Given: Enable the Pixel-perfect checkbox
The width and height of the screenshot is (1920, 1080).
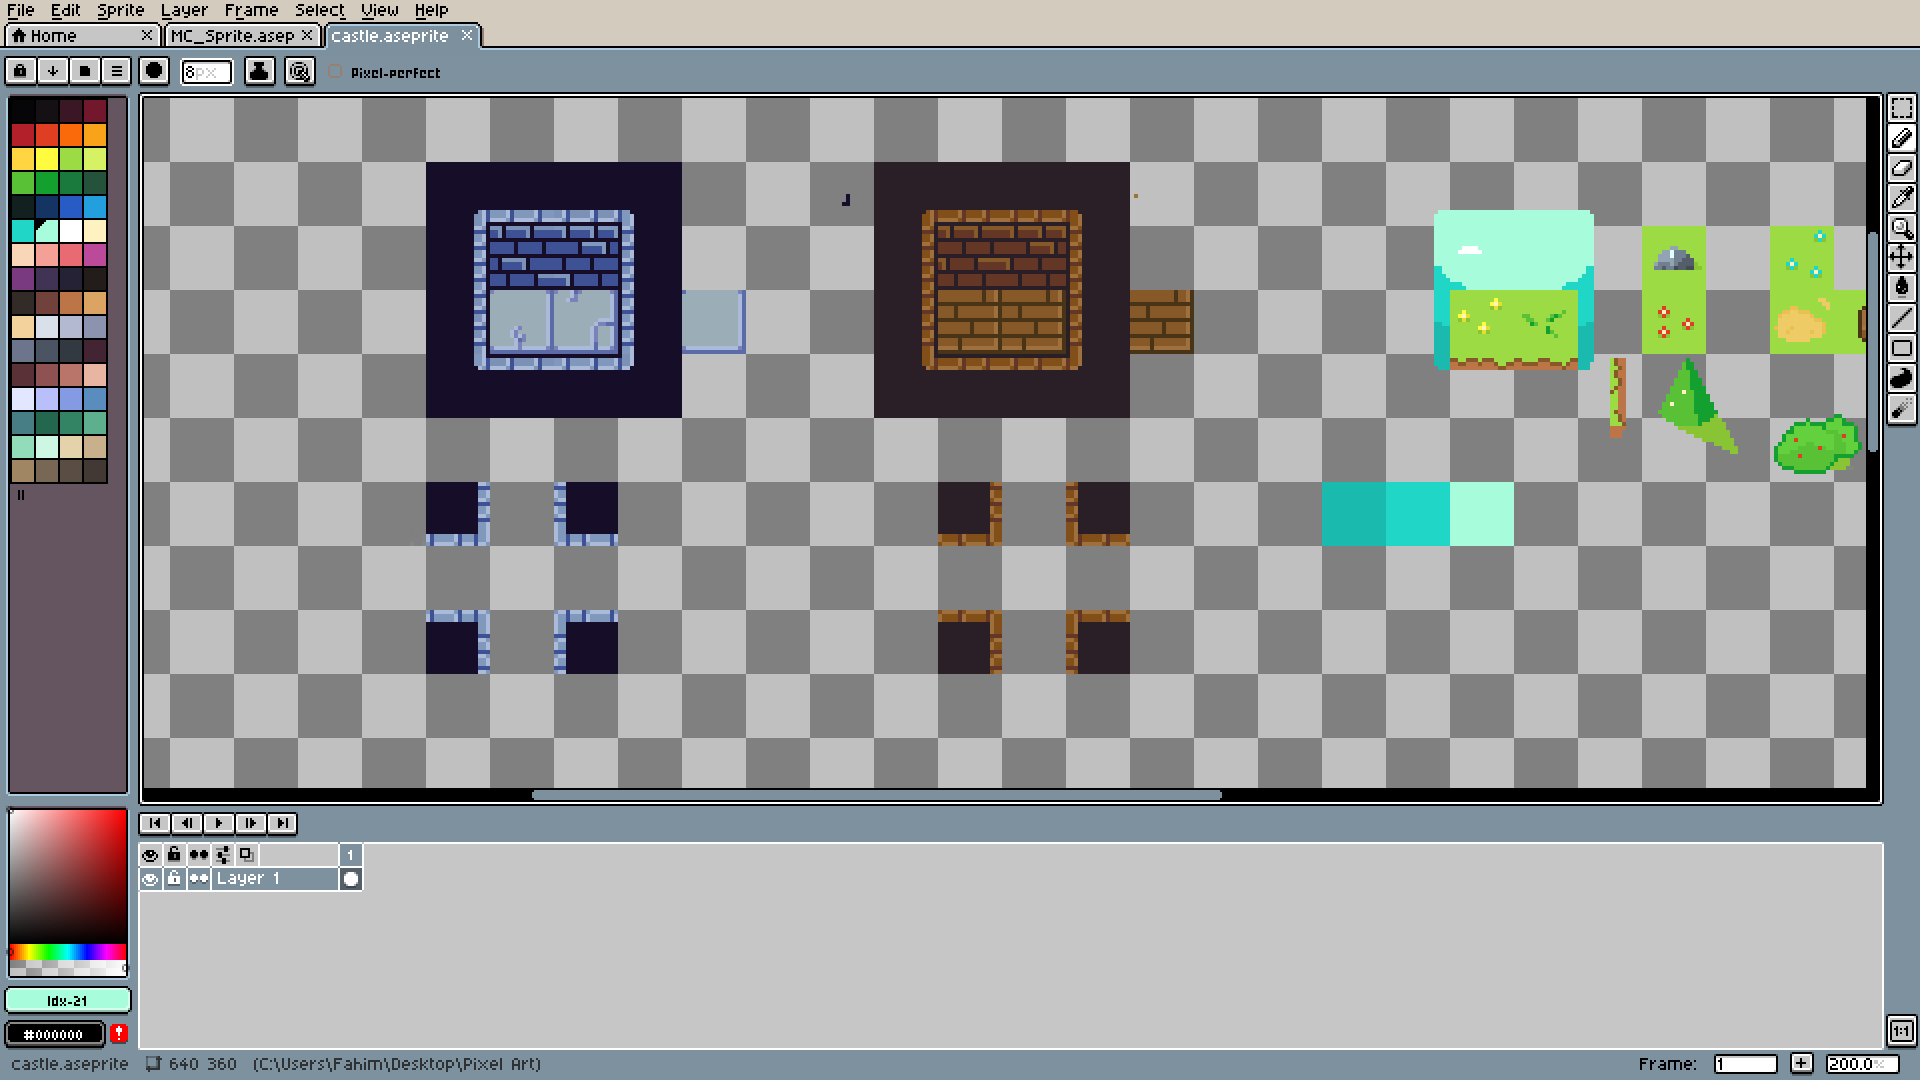Looking at the screenshot, I should [x=336, y=72].
